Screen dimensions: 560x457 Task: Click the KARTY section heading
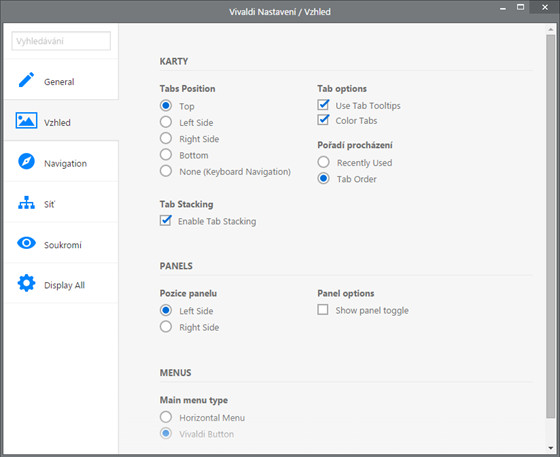(x=174, y=61)
